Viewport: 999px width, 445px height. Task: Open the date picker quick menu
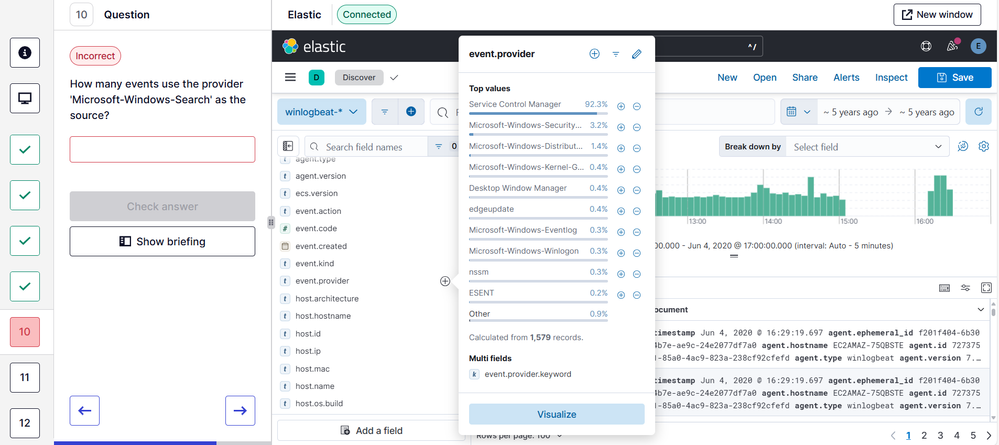(x=797, y=112)
